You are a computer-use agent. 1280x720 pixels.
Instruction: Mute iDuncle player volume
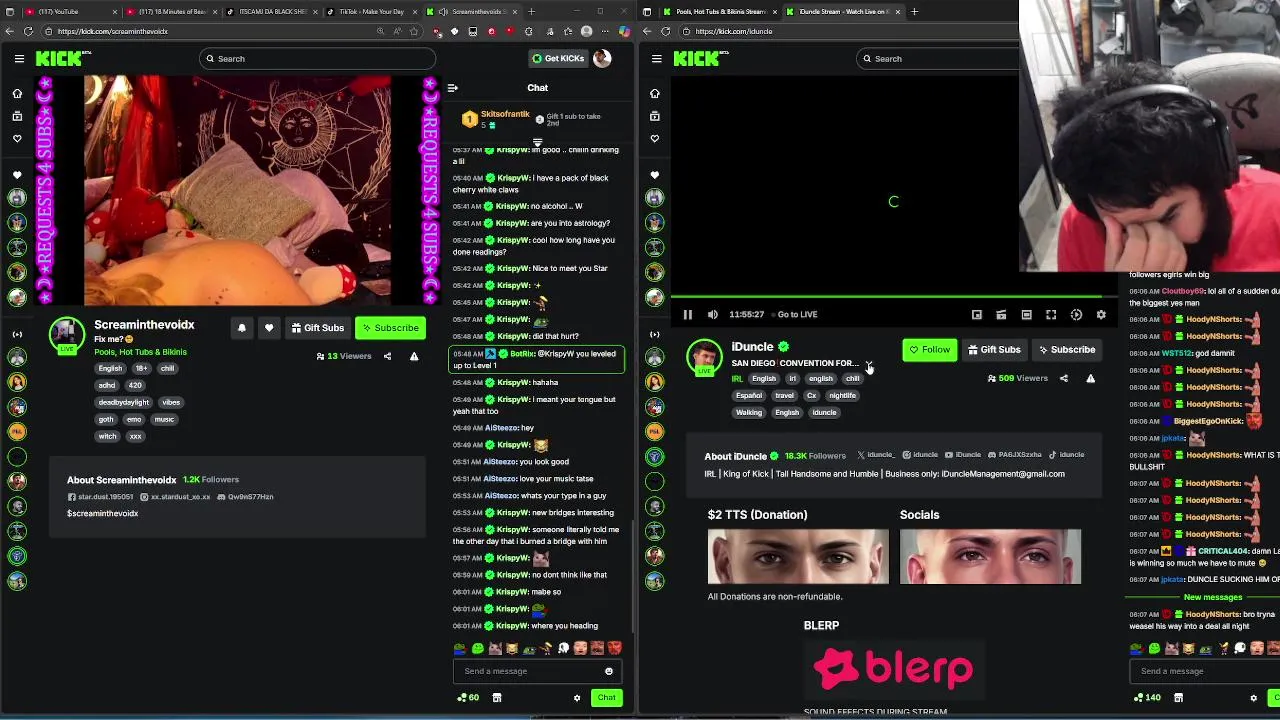click(713, 314)
